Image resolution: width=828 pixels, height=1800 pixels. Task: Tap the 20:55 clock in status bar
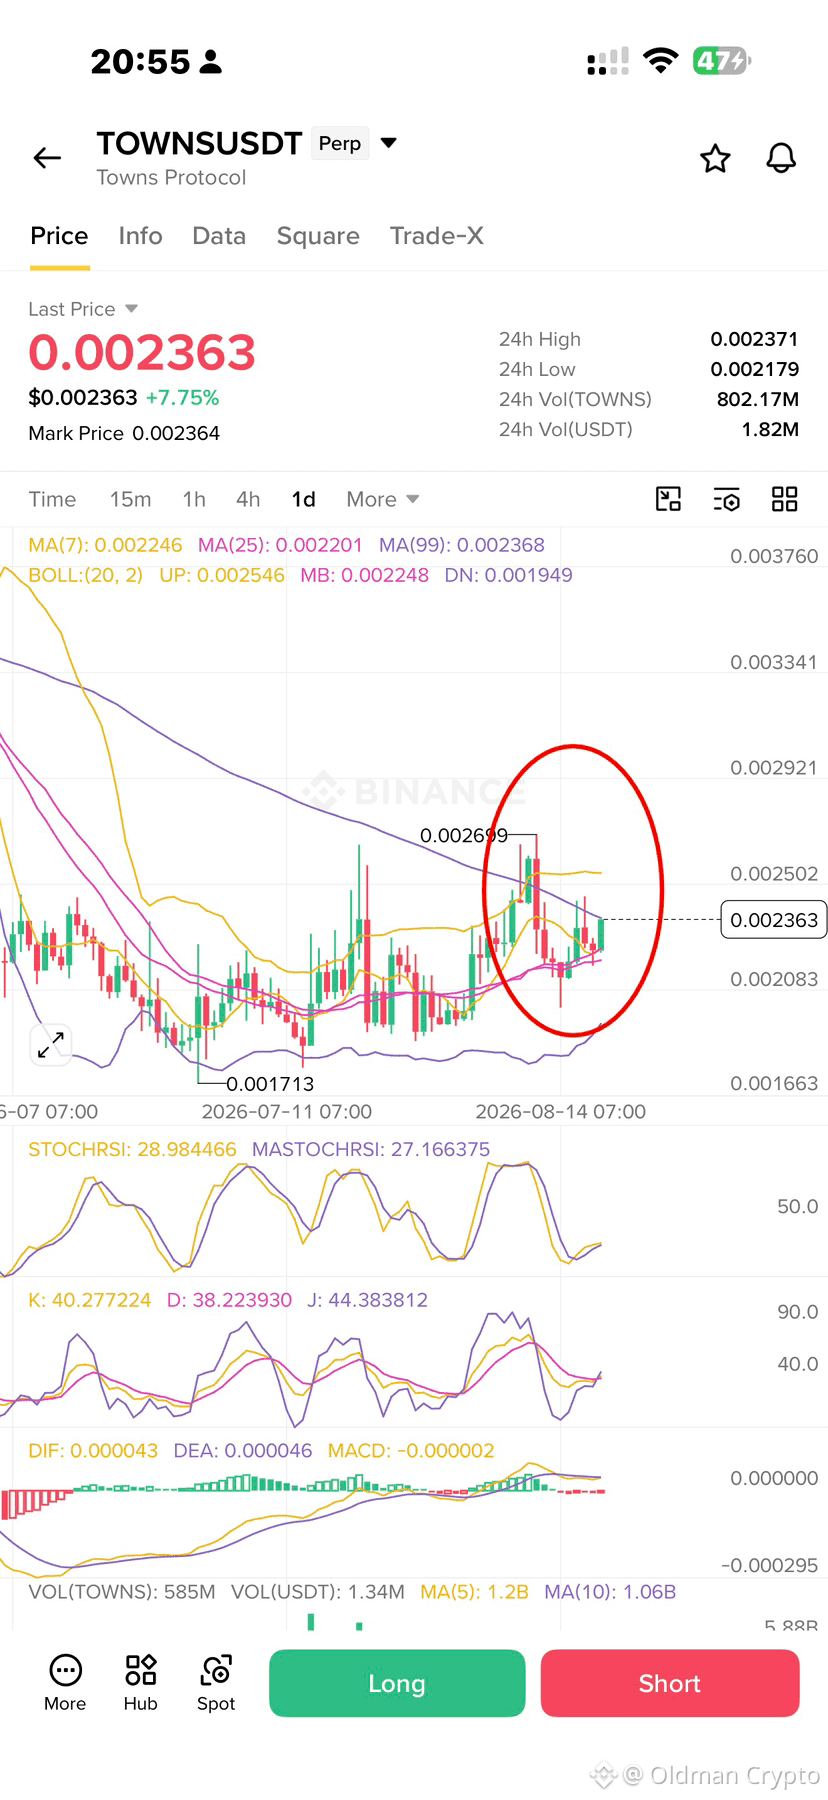[140, 62]
